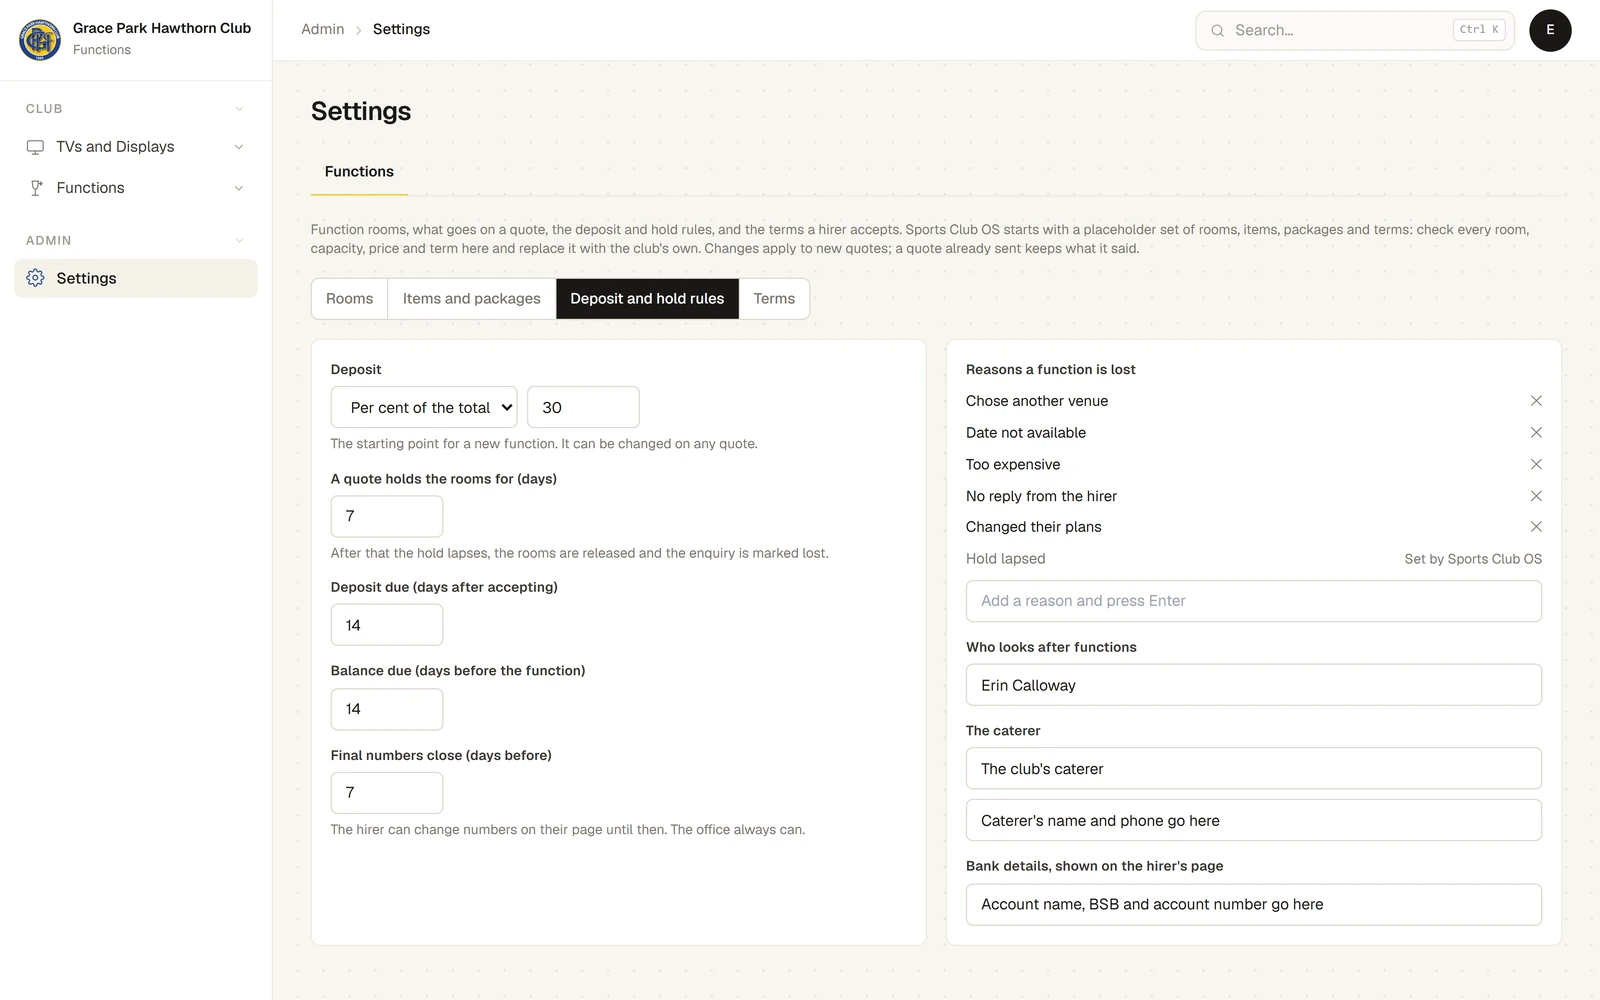Click the quote hold days field
The height and width of the screenshot is (1000, 1600).
387,516
